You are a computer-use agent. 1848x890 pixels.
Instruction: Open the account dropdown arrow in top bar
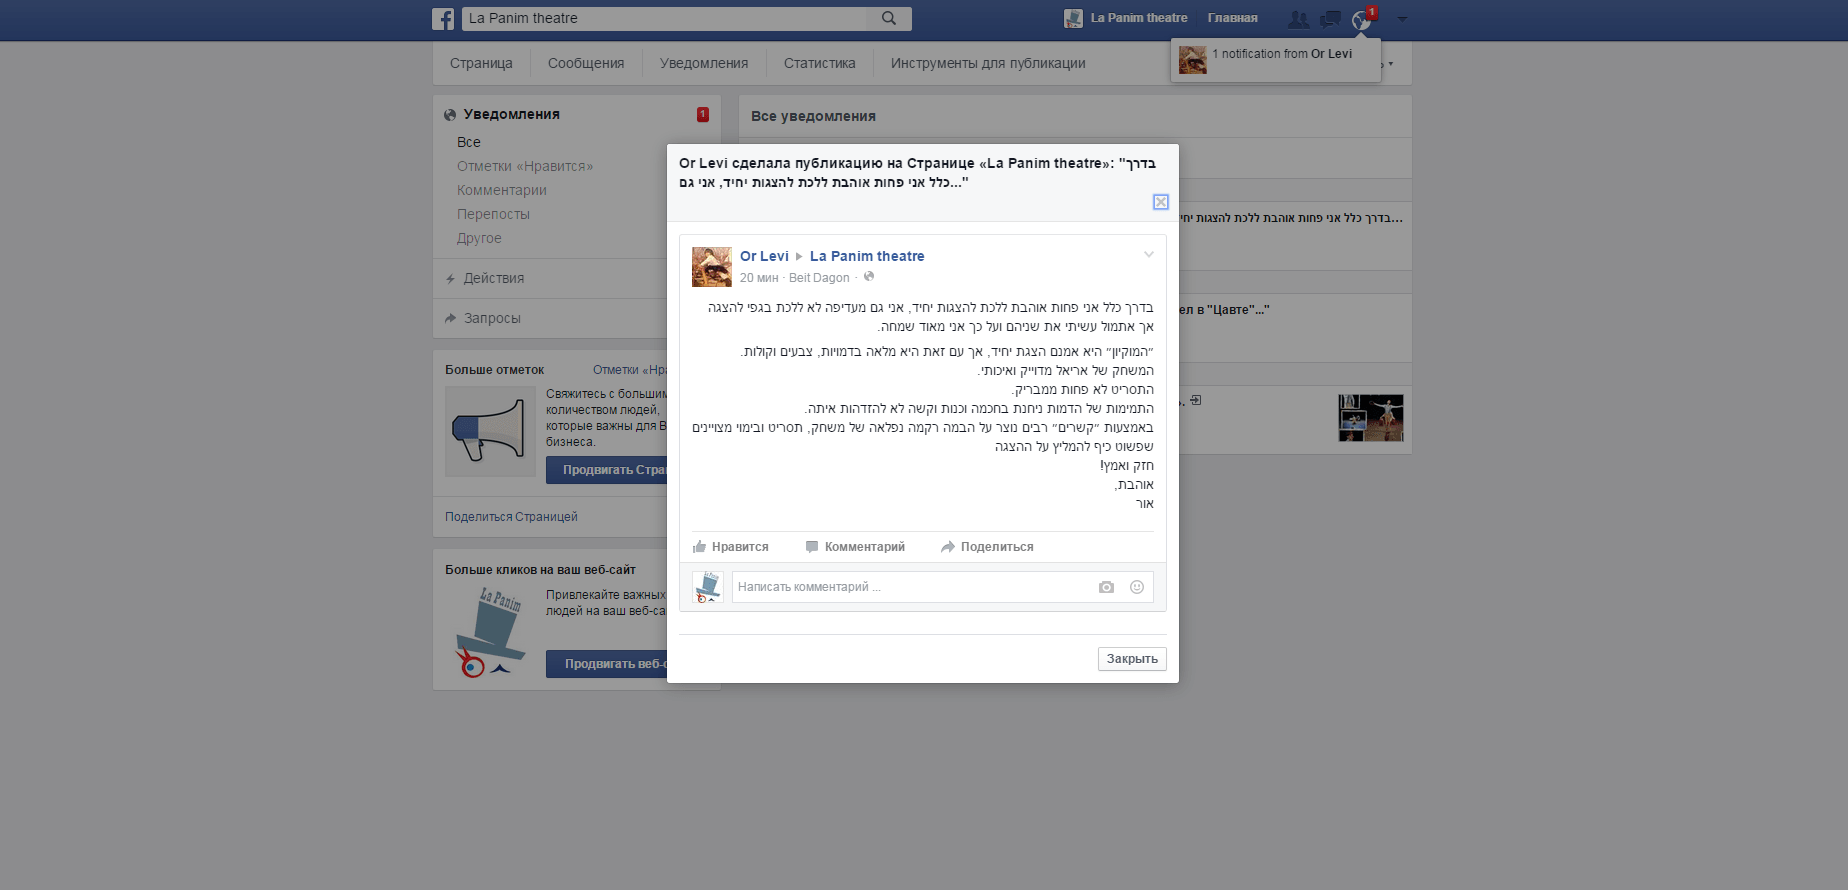1402,19
